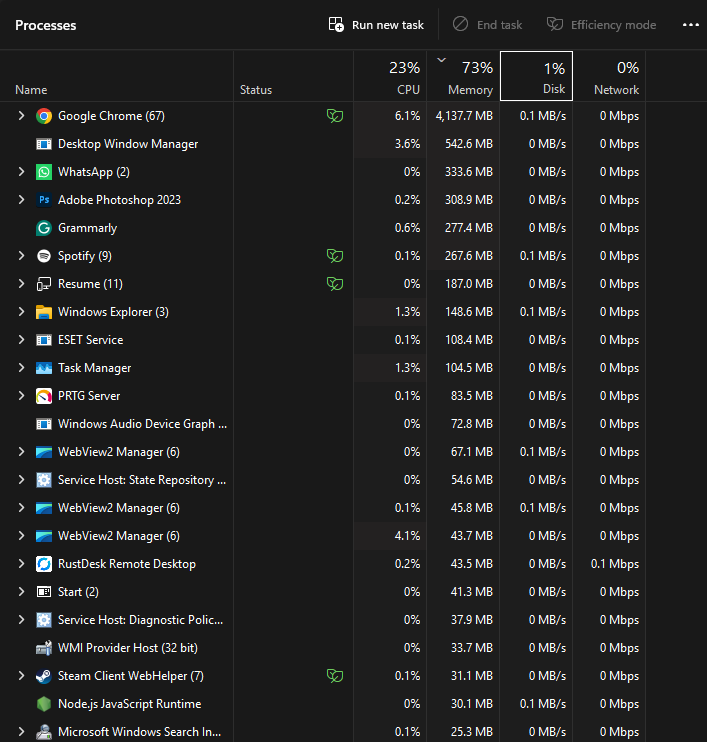Select the Grammarly process icon
Screen dimensions: 707x742
click(44, 228)
